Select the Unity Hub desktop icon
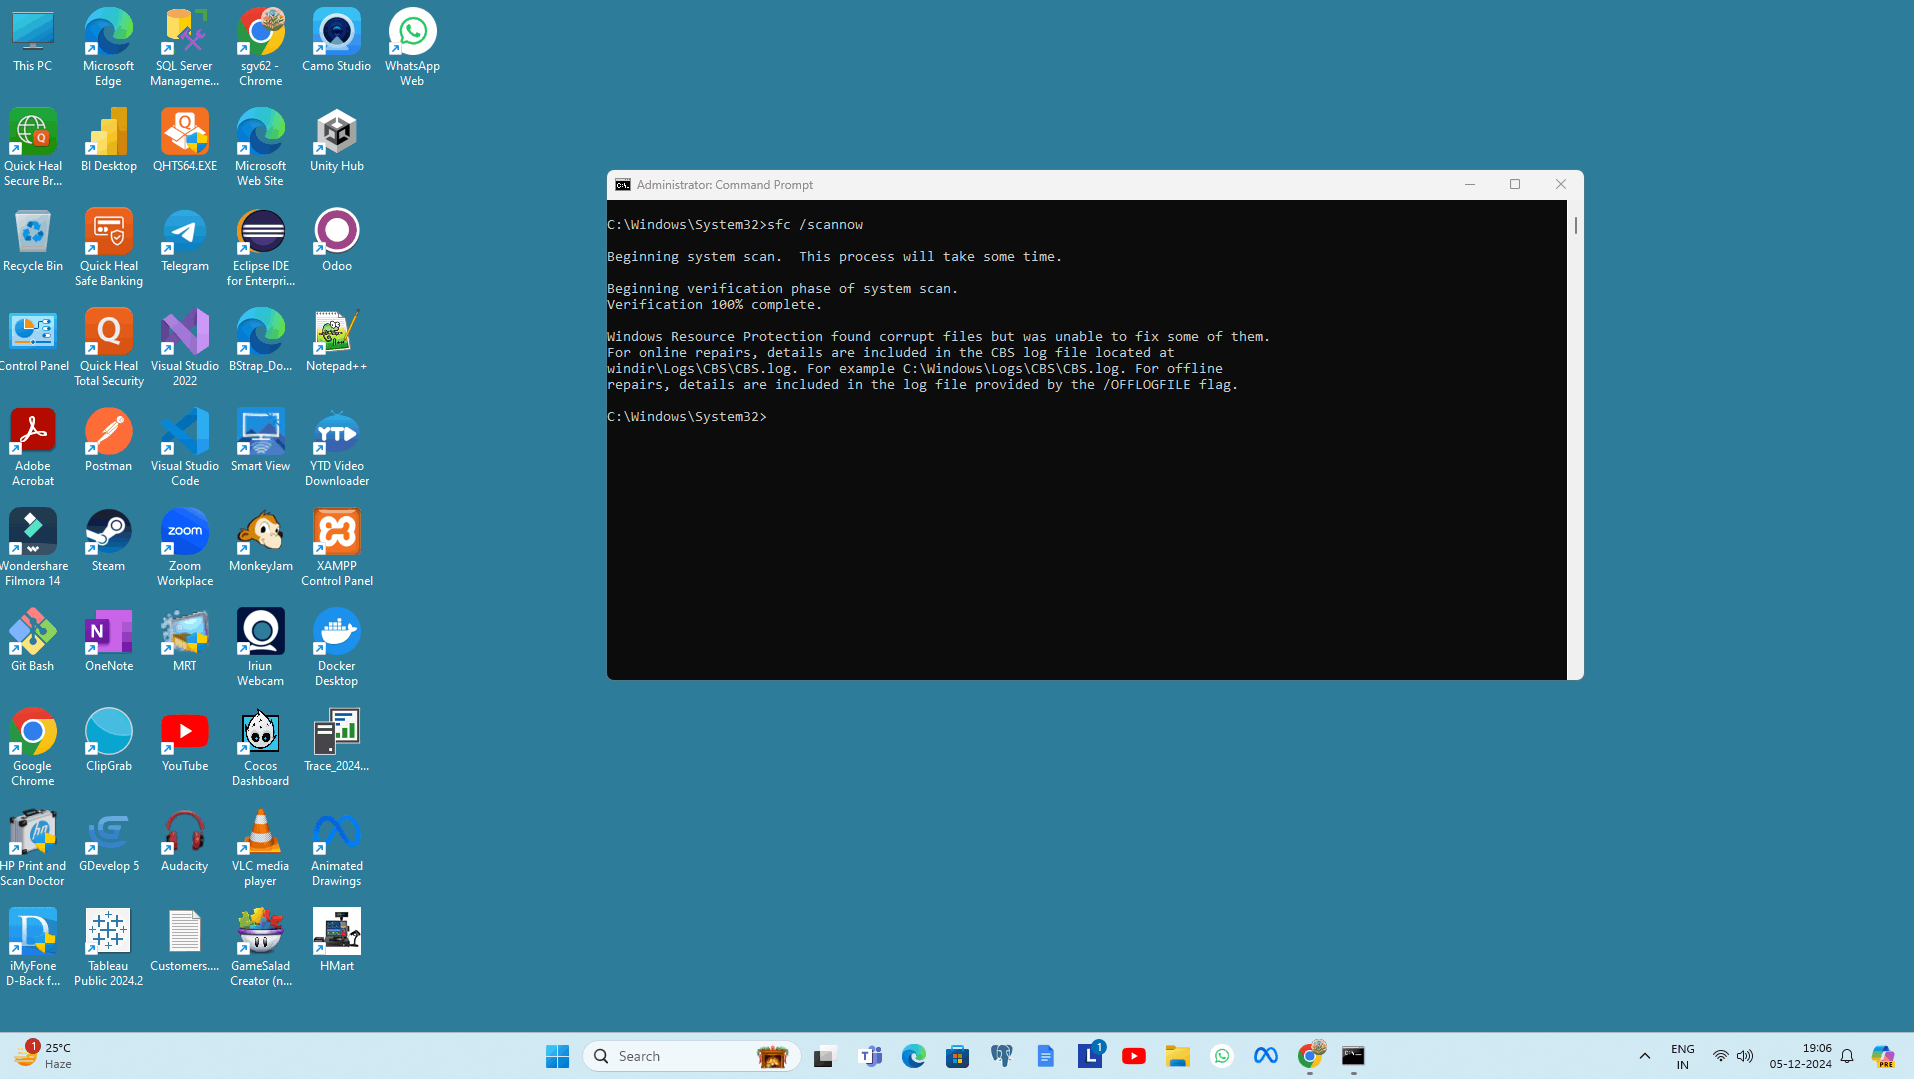The height and width of the screenshot is (1079, 1914). pos(336,140)
